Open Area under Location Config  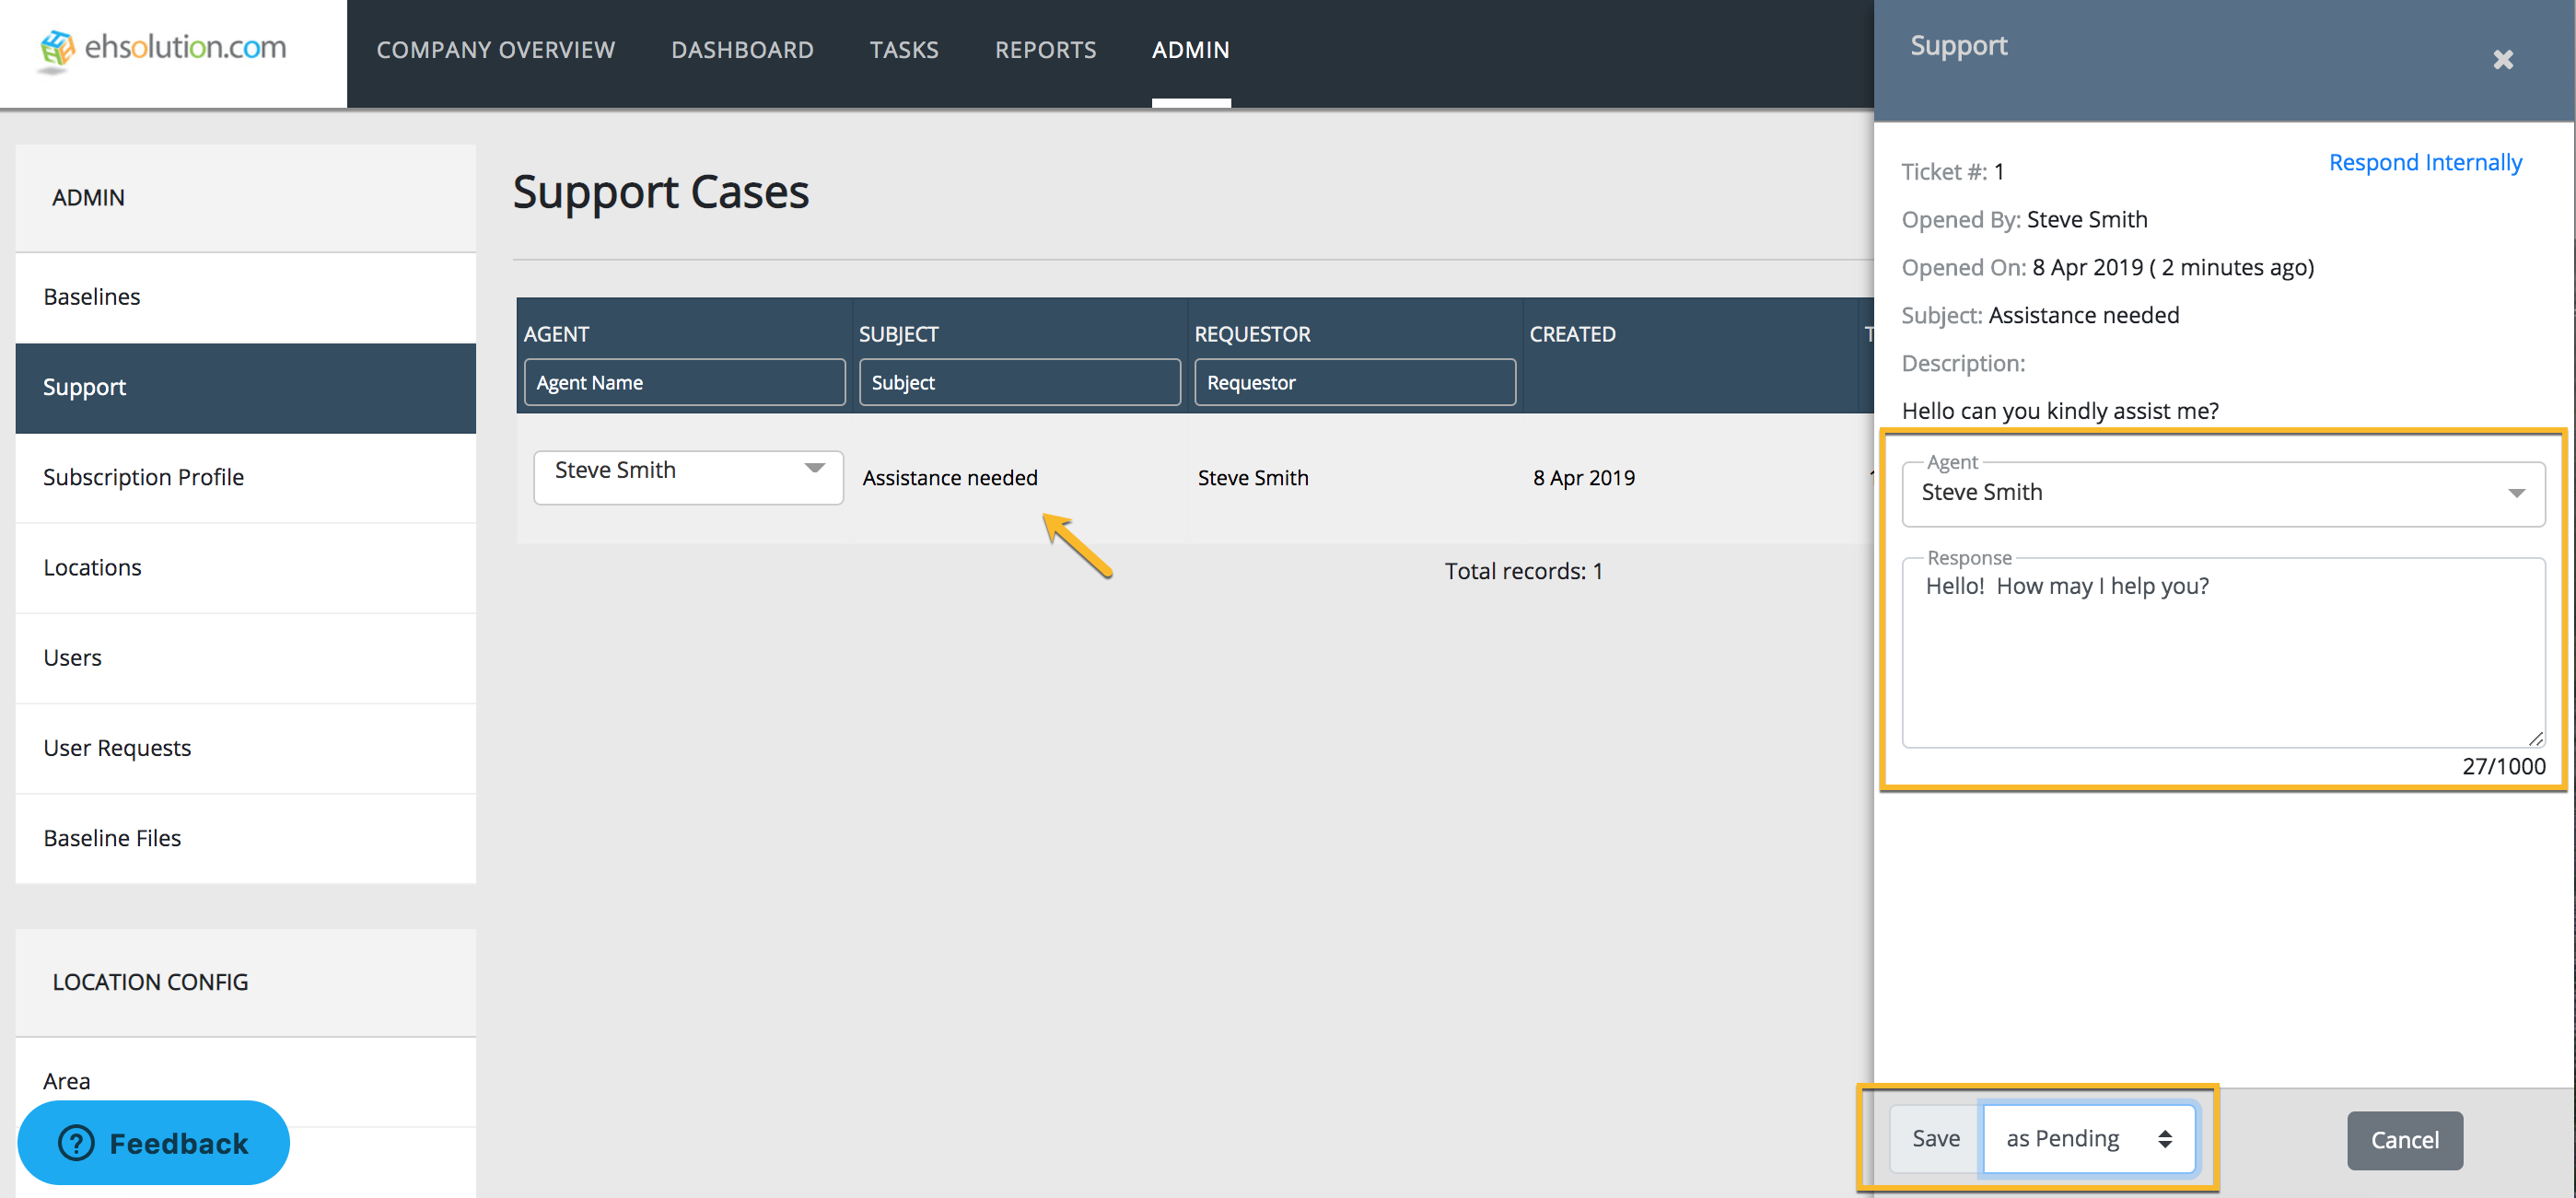coord(246,1081)
